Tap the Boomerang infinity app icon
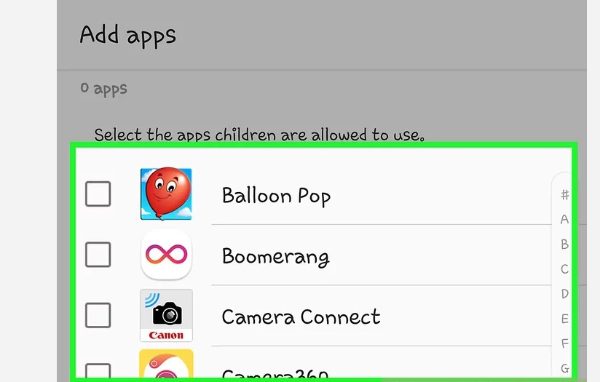 tap(166, 255)
